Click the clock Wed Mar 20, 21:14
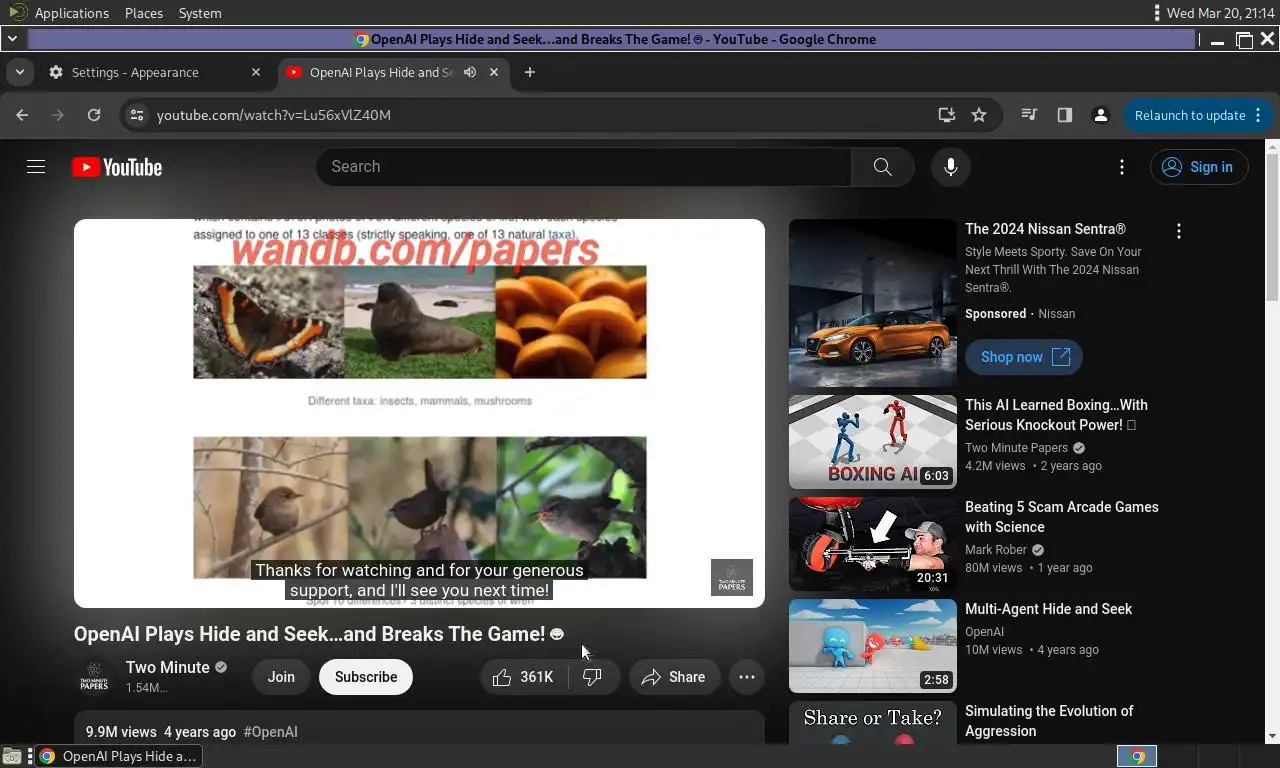This screenshot has width=1280, height=768. click(1220, 13)
